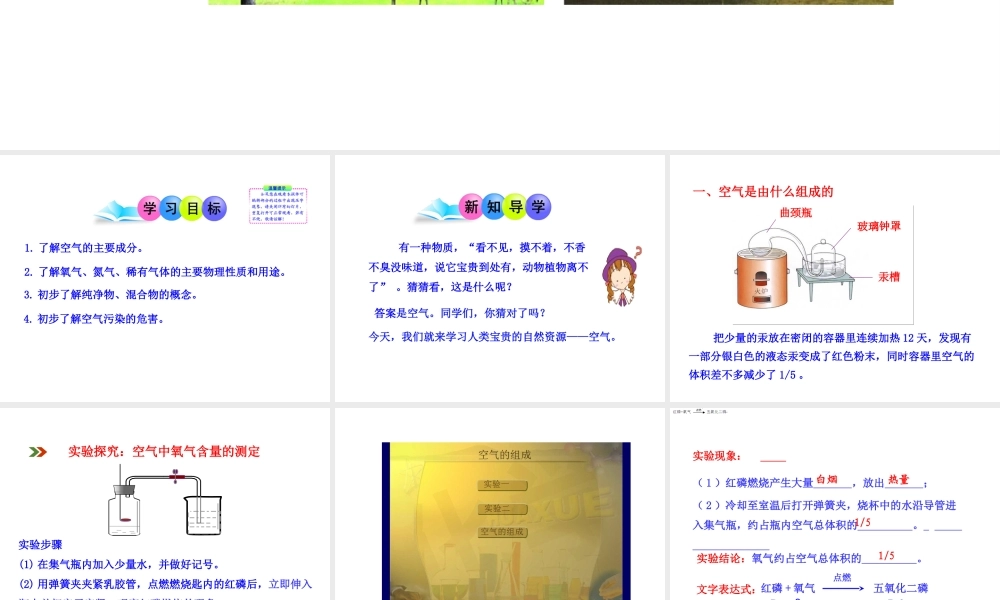Open the yellow 空气的组成 slide

click(x=499, y=504)
